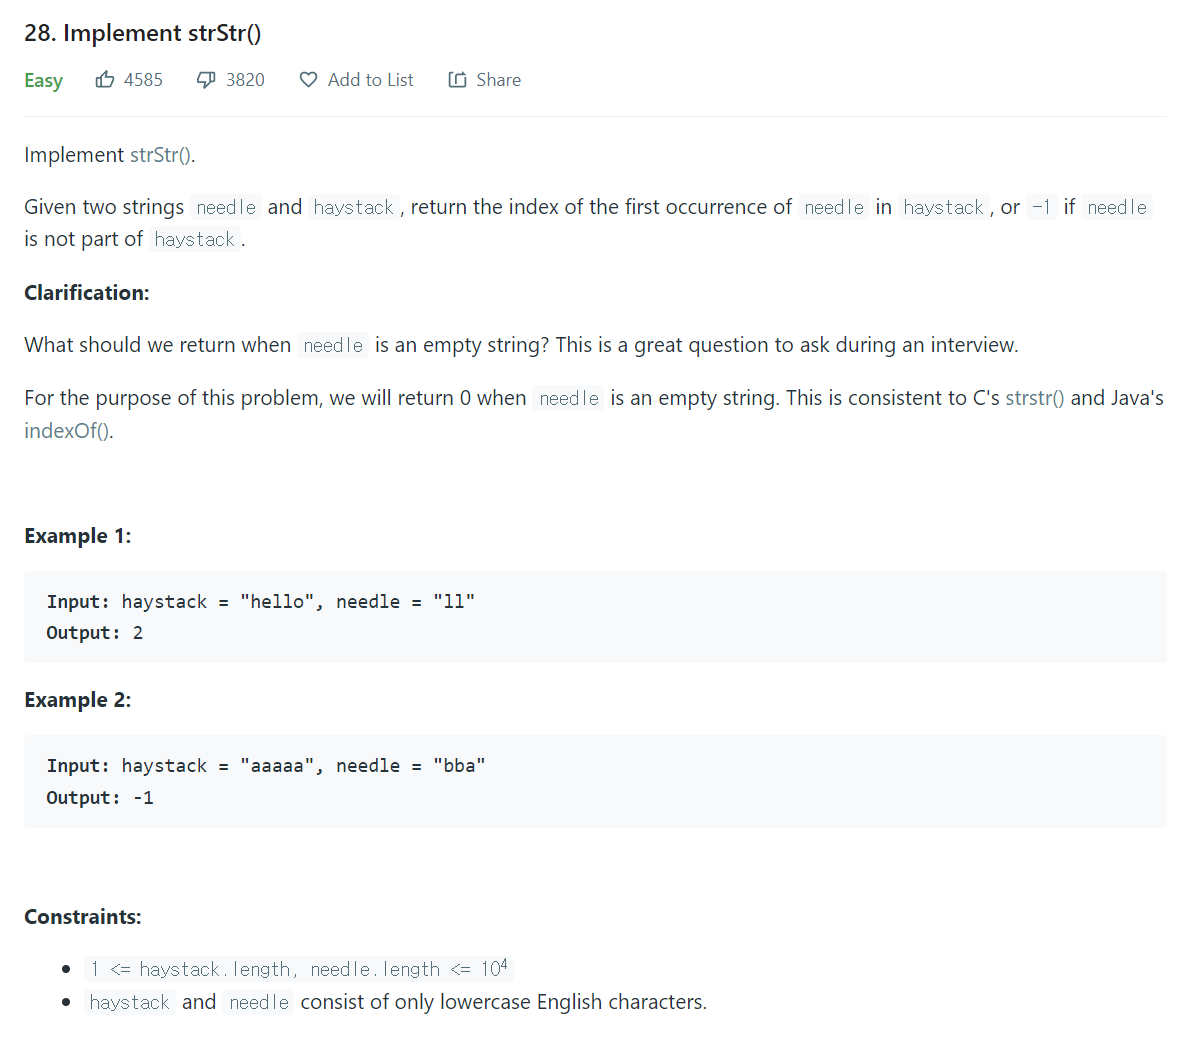
Task: Click the thumbs-down dislike icon
Action: (206, 79)
